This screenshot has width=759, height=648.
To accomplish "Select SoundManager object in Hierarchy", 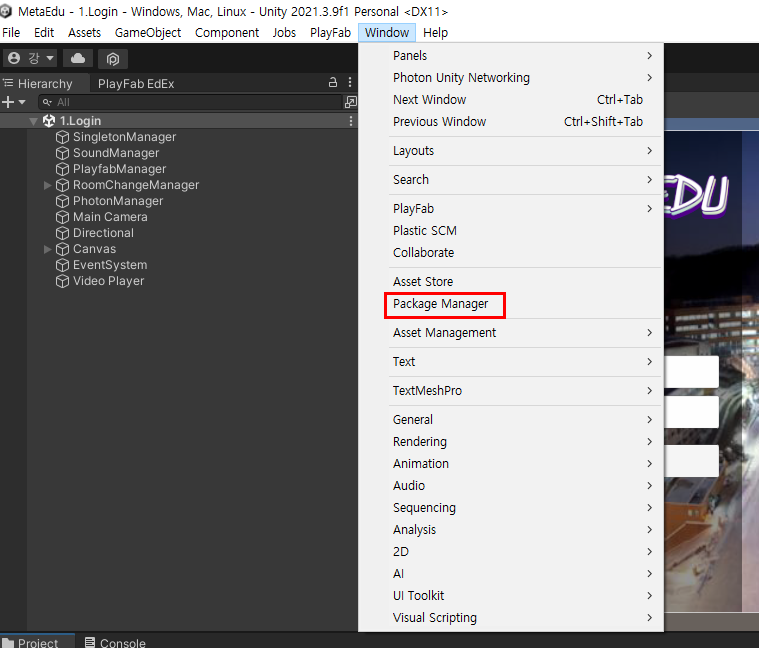I will pyautogui.click(x=116, y=153).
